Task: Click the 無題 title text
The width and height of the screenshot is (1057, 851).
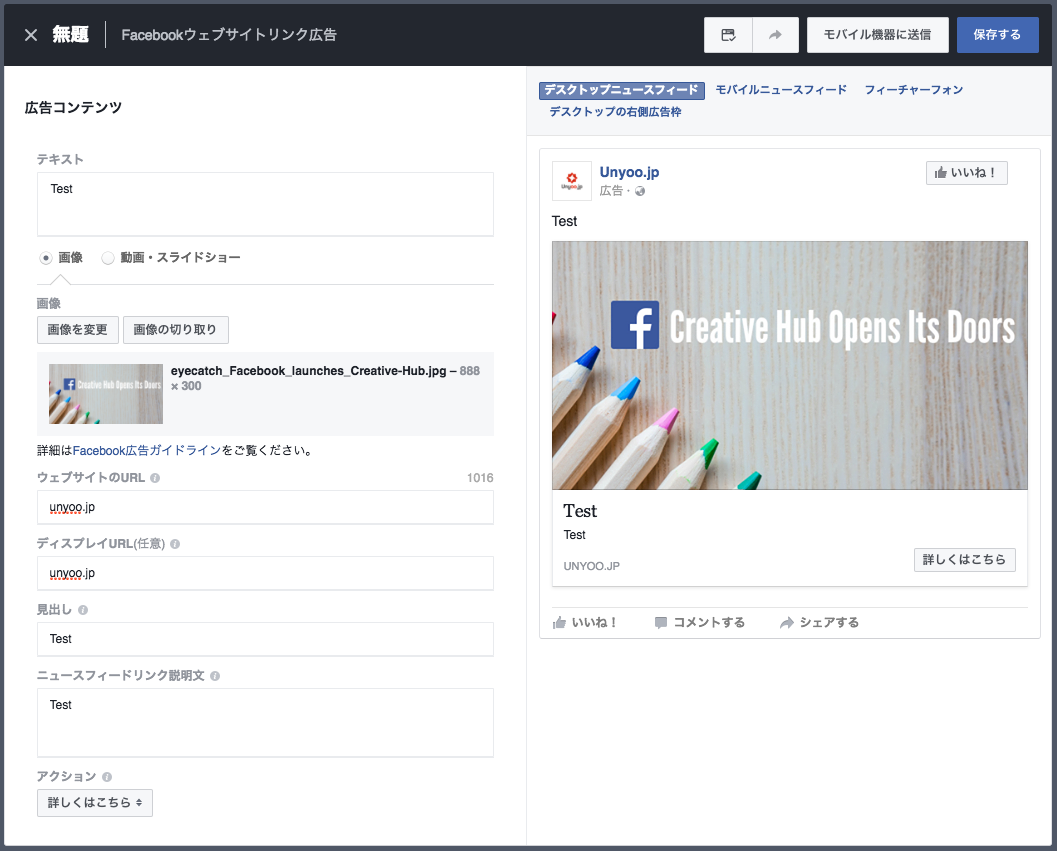Action: [71, 35]
